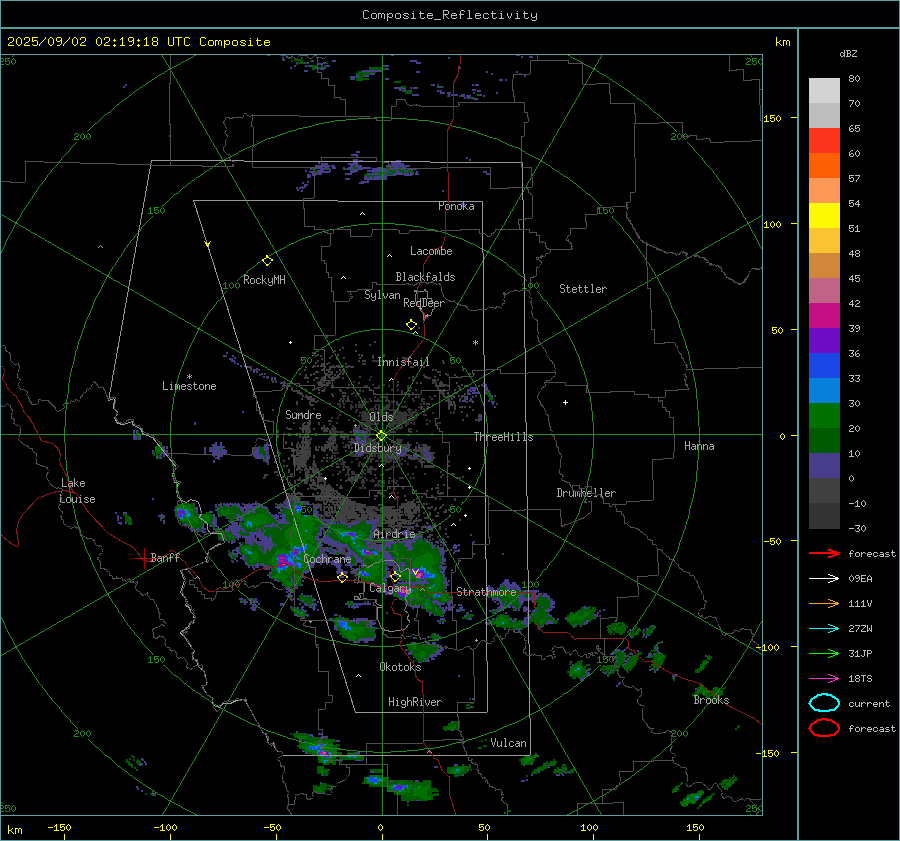Click the Stettler city label
The image size is (900, 841).
point(583,289)
